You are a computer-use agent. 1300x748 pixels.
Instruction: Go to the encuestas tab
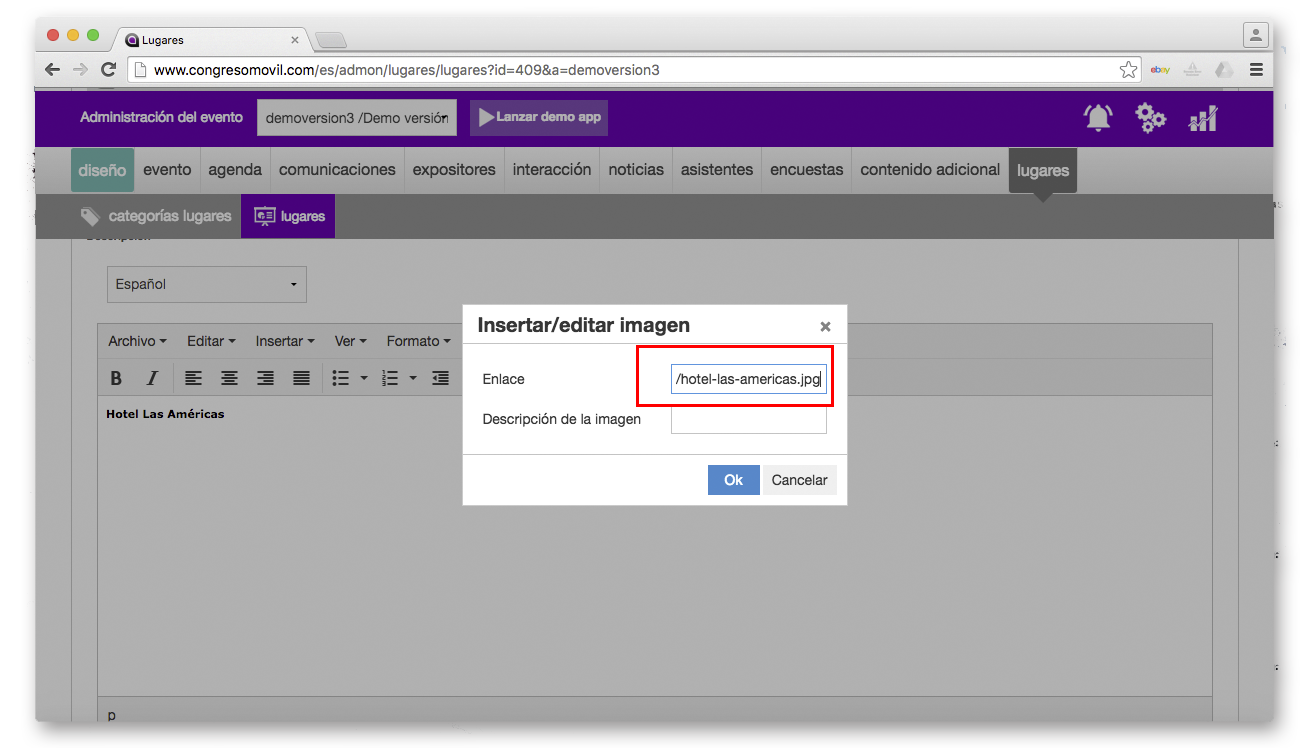[x=807, y=170]
